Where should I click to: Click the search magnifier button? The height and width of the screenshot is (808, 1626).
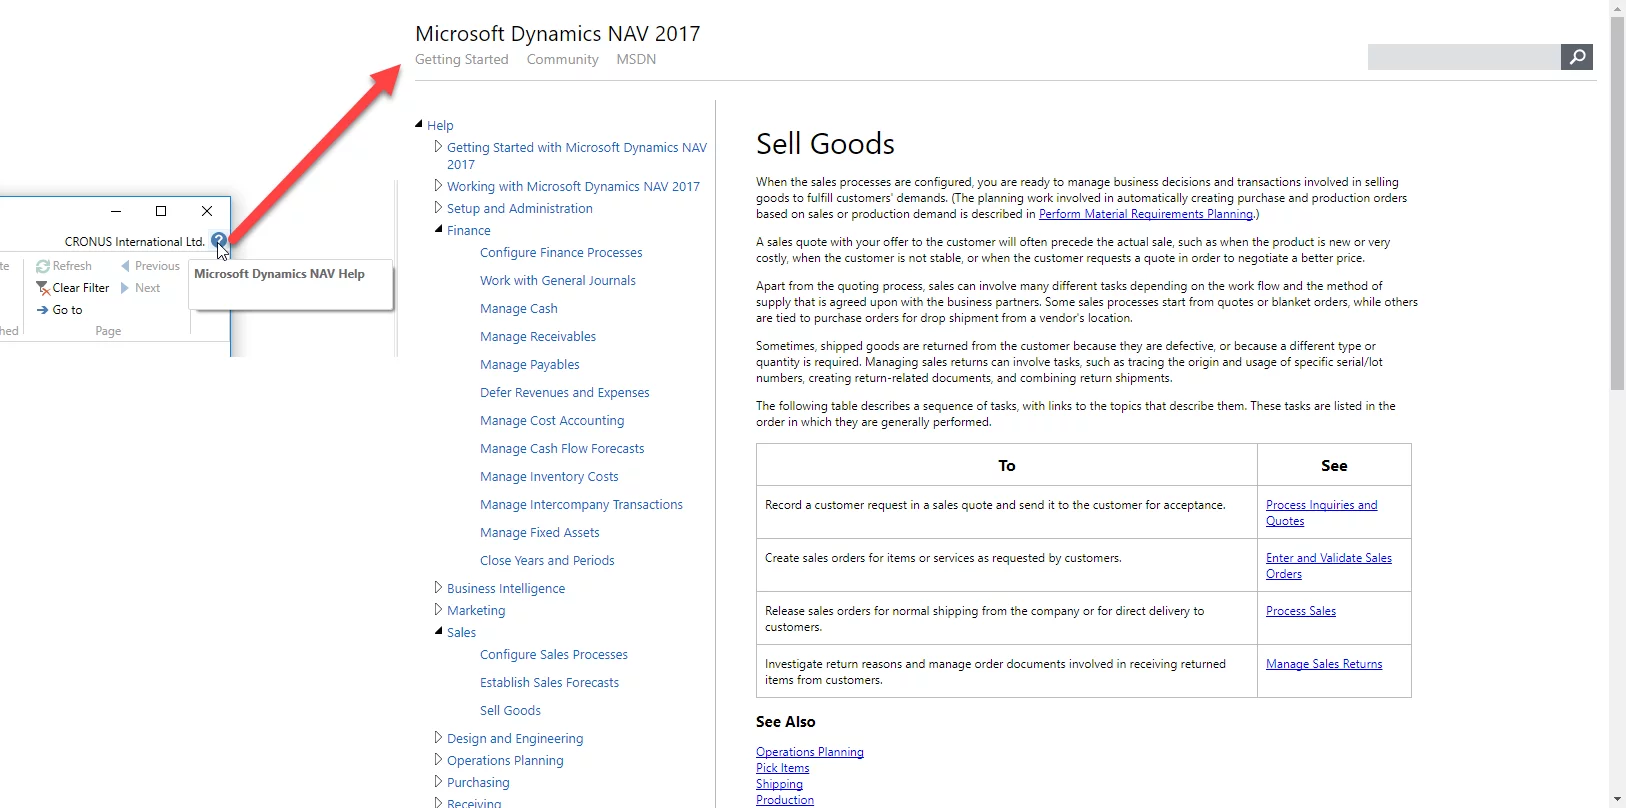point(1576,57)
